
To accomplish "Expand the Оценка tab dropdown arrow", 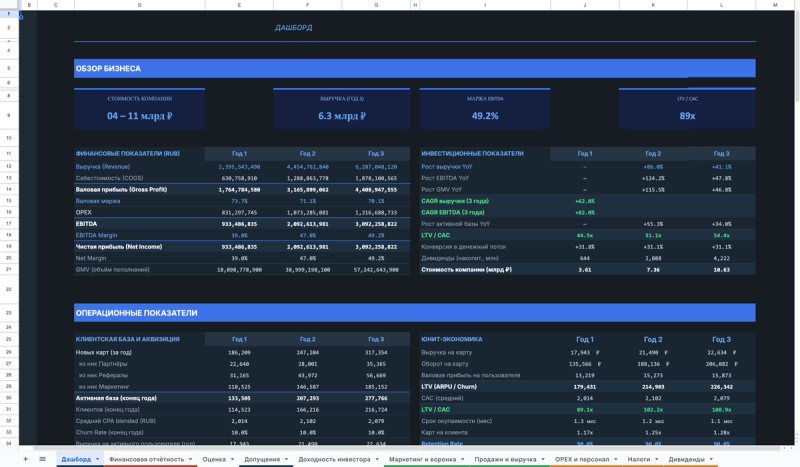I will pos(232,459).
